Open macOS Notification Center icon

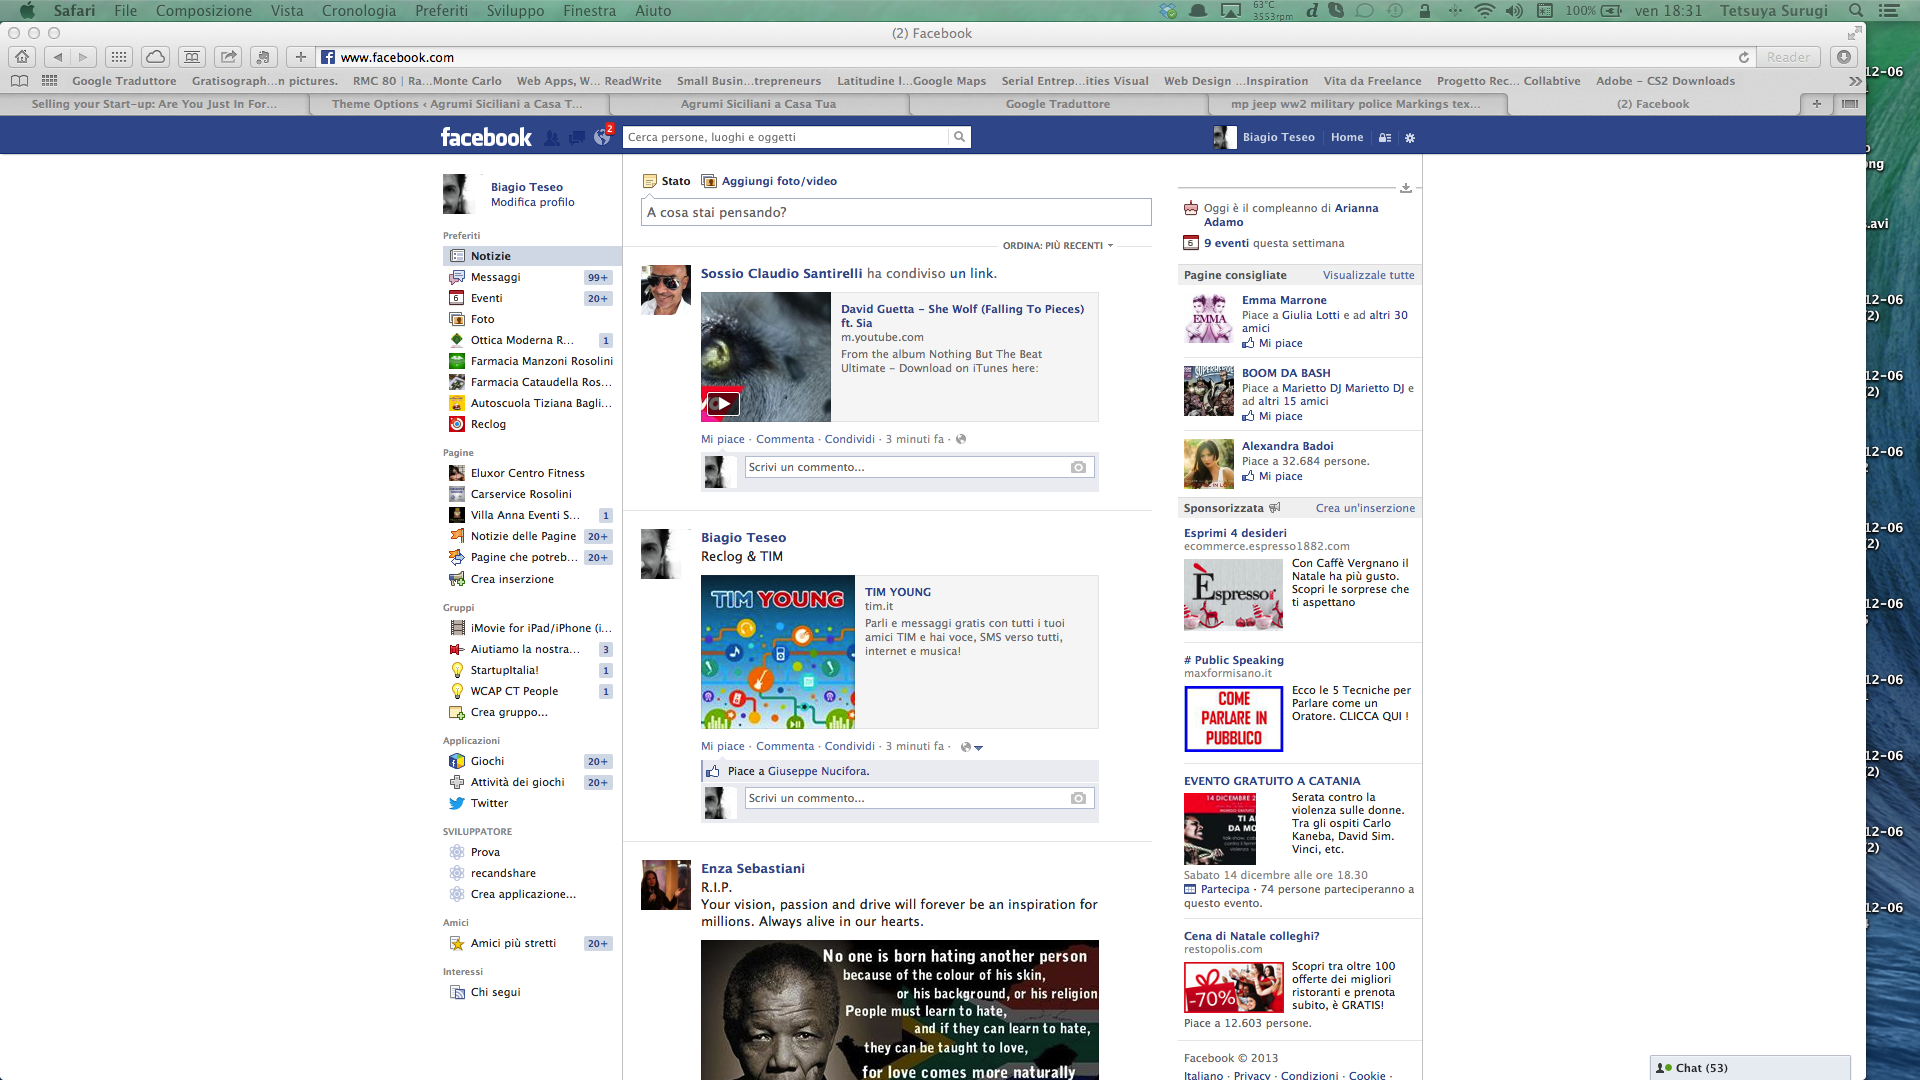point(1889,11)
